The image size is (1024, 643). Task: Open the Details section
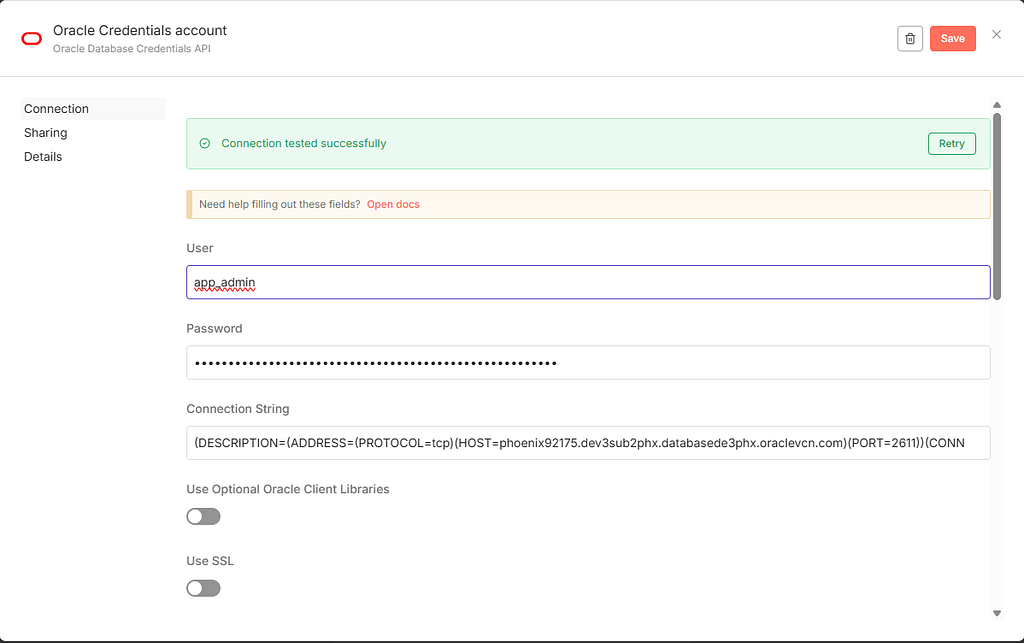click(43, 157)
